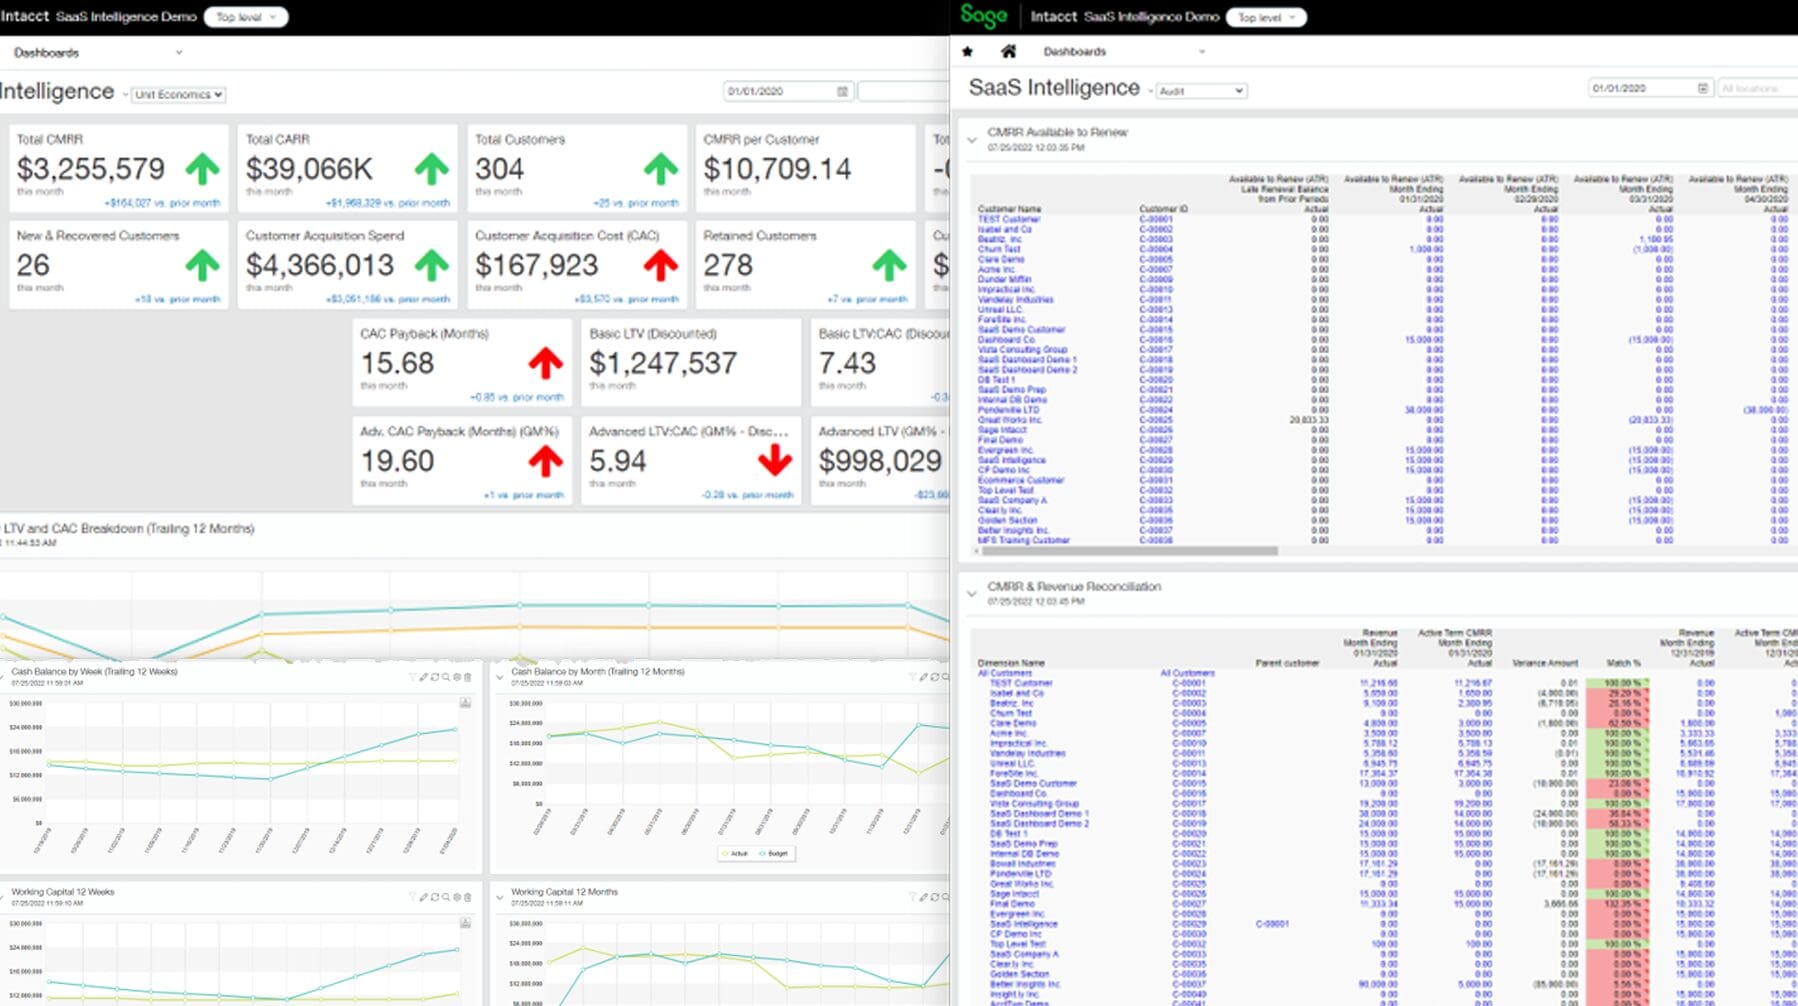
Task: Click the Top level button in Sage header
Action: [1265, 17]
